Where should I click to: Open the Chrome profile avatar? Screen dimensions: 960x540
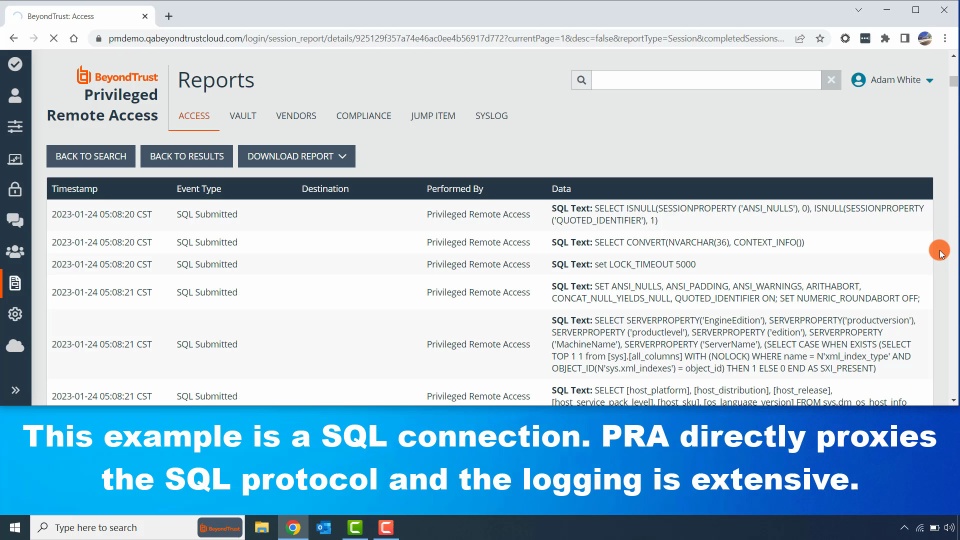pos(925,39)
